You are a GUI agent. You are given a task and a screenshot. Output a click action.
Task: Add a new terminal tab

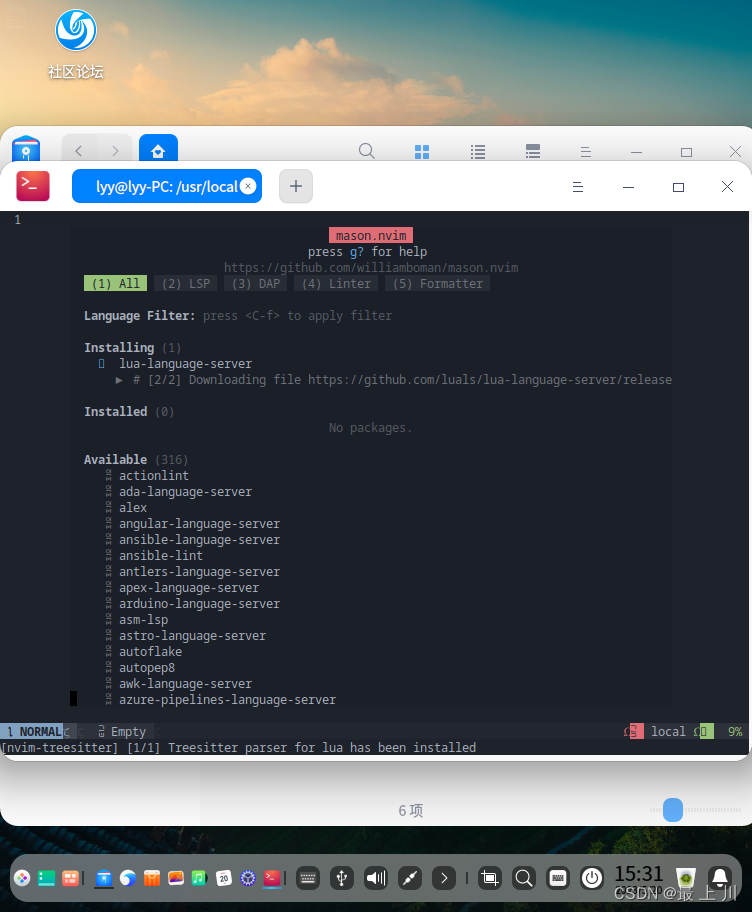pyautogui.click(x=296, y=186)
